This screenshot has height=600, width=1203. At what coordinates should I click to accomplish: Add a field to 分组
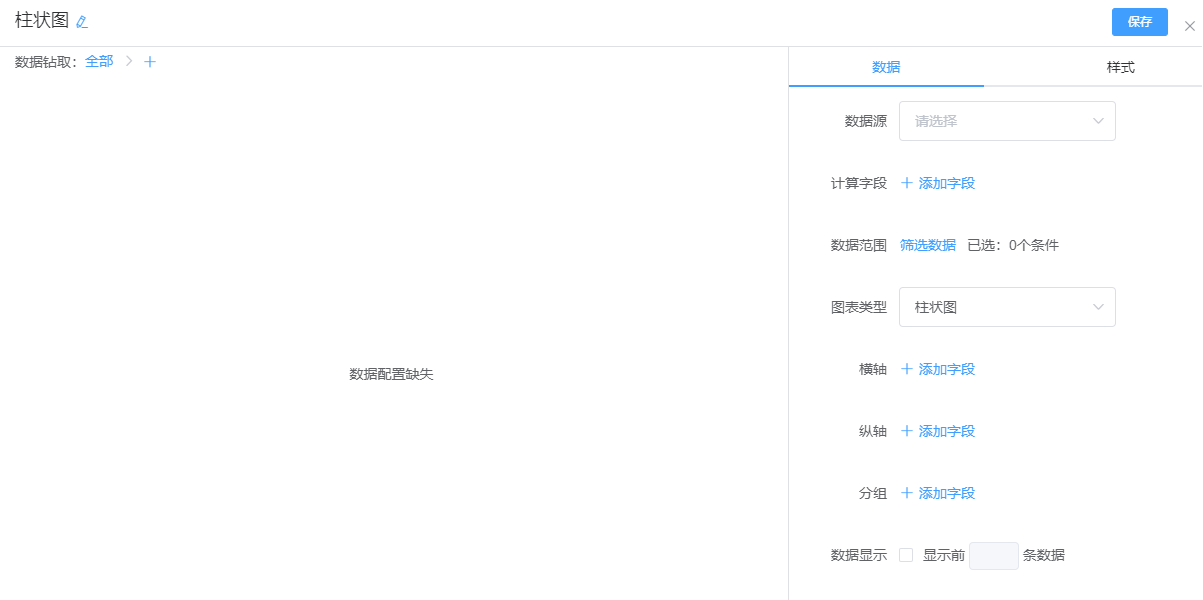tap(938, 493)
